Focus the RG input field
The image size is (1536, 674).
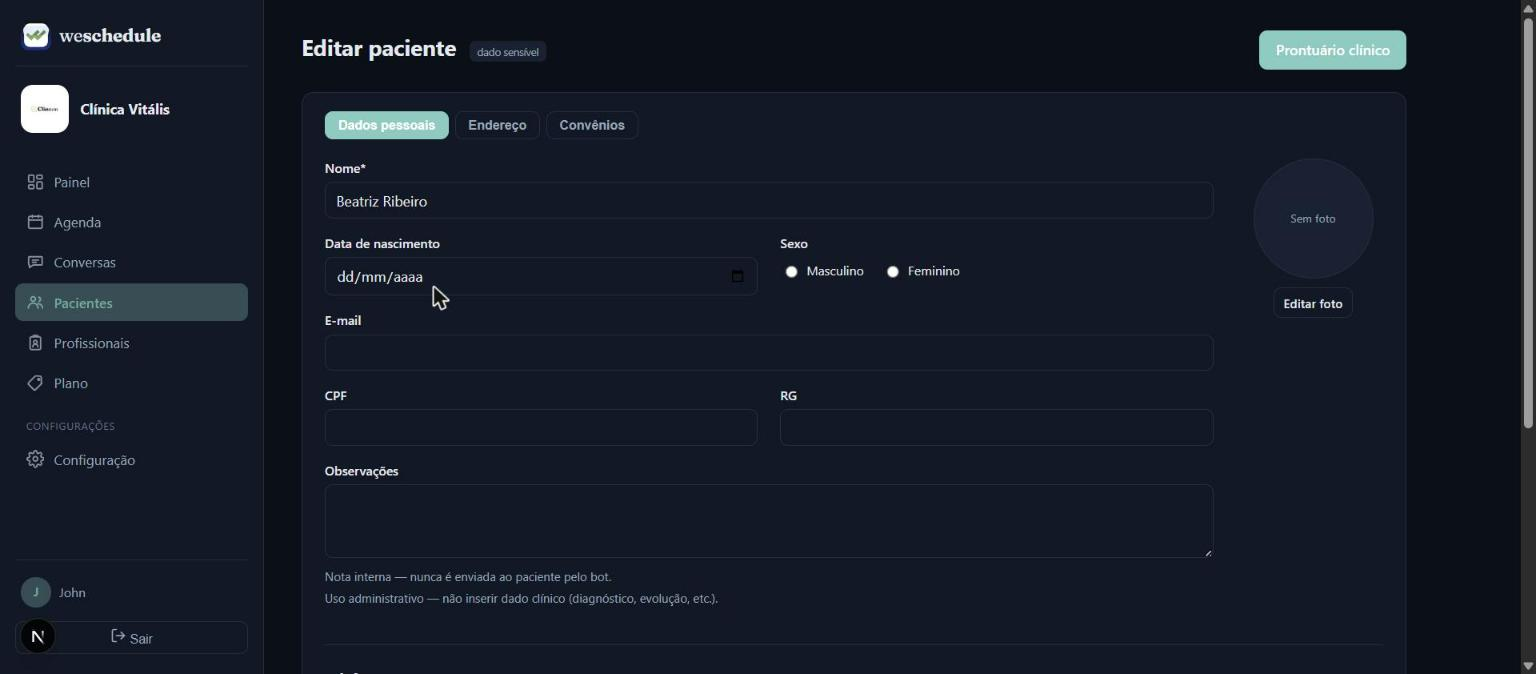pos(997,427)
